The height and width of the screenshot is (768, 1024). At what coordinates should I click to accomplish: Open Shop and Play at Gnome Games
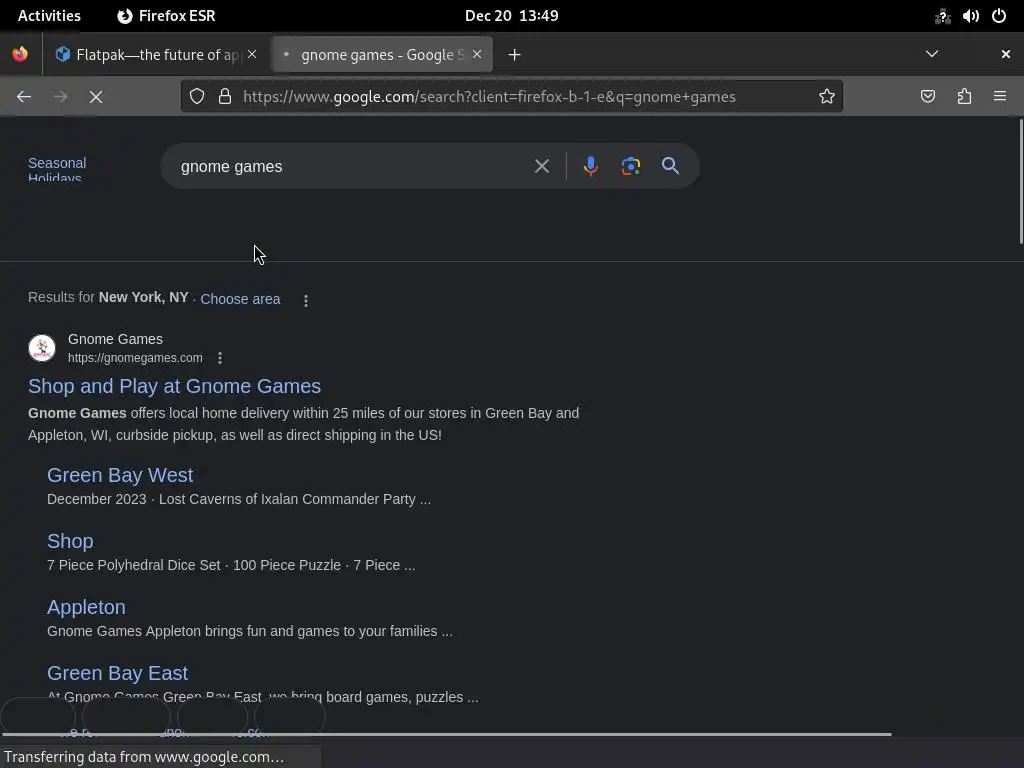click(x=174, y=386)
